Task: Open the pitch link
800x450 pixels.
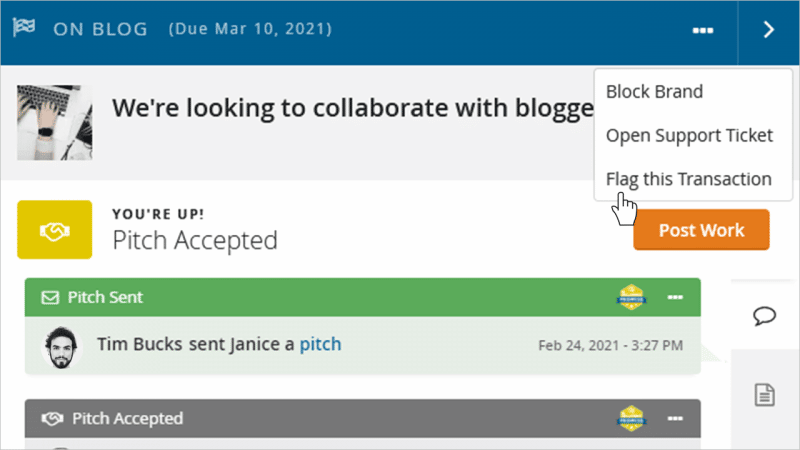Action: pyautogui.click(x=320, y=344)
